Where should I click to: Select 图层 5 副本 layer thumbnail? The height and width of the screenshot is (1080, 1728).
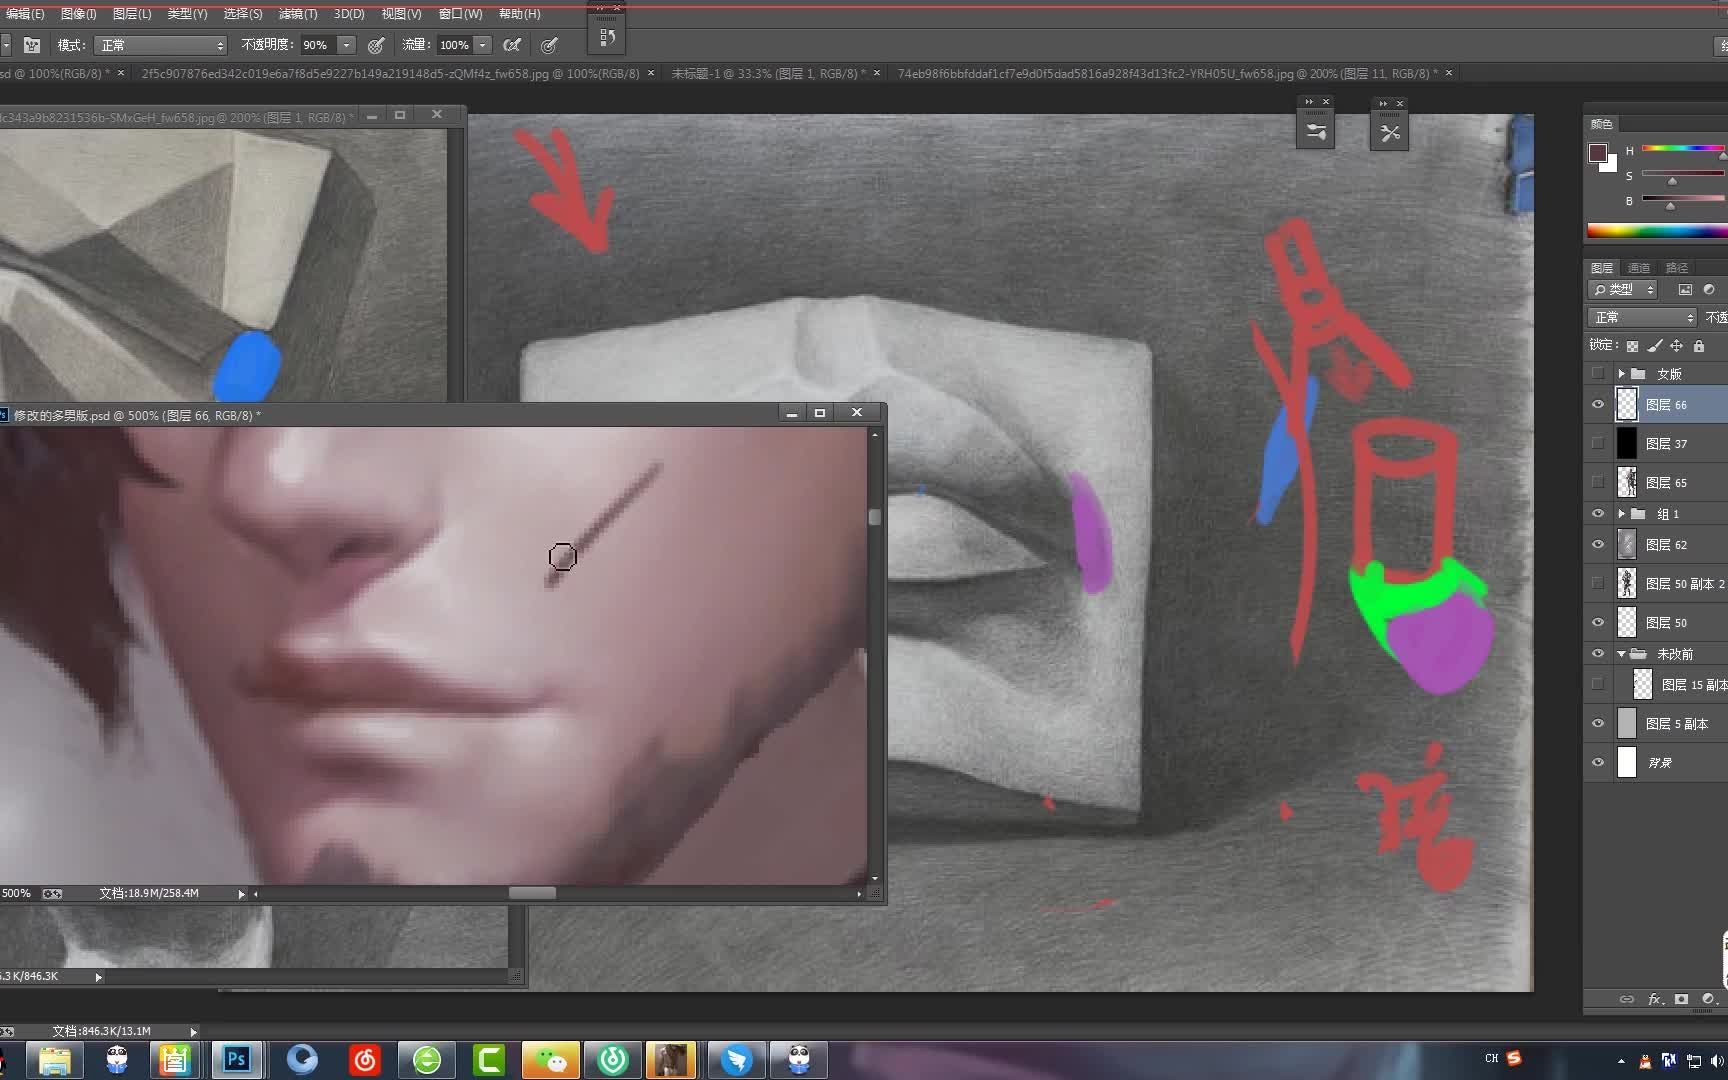click(1627, 723)
